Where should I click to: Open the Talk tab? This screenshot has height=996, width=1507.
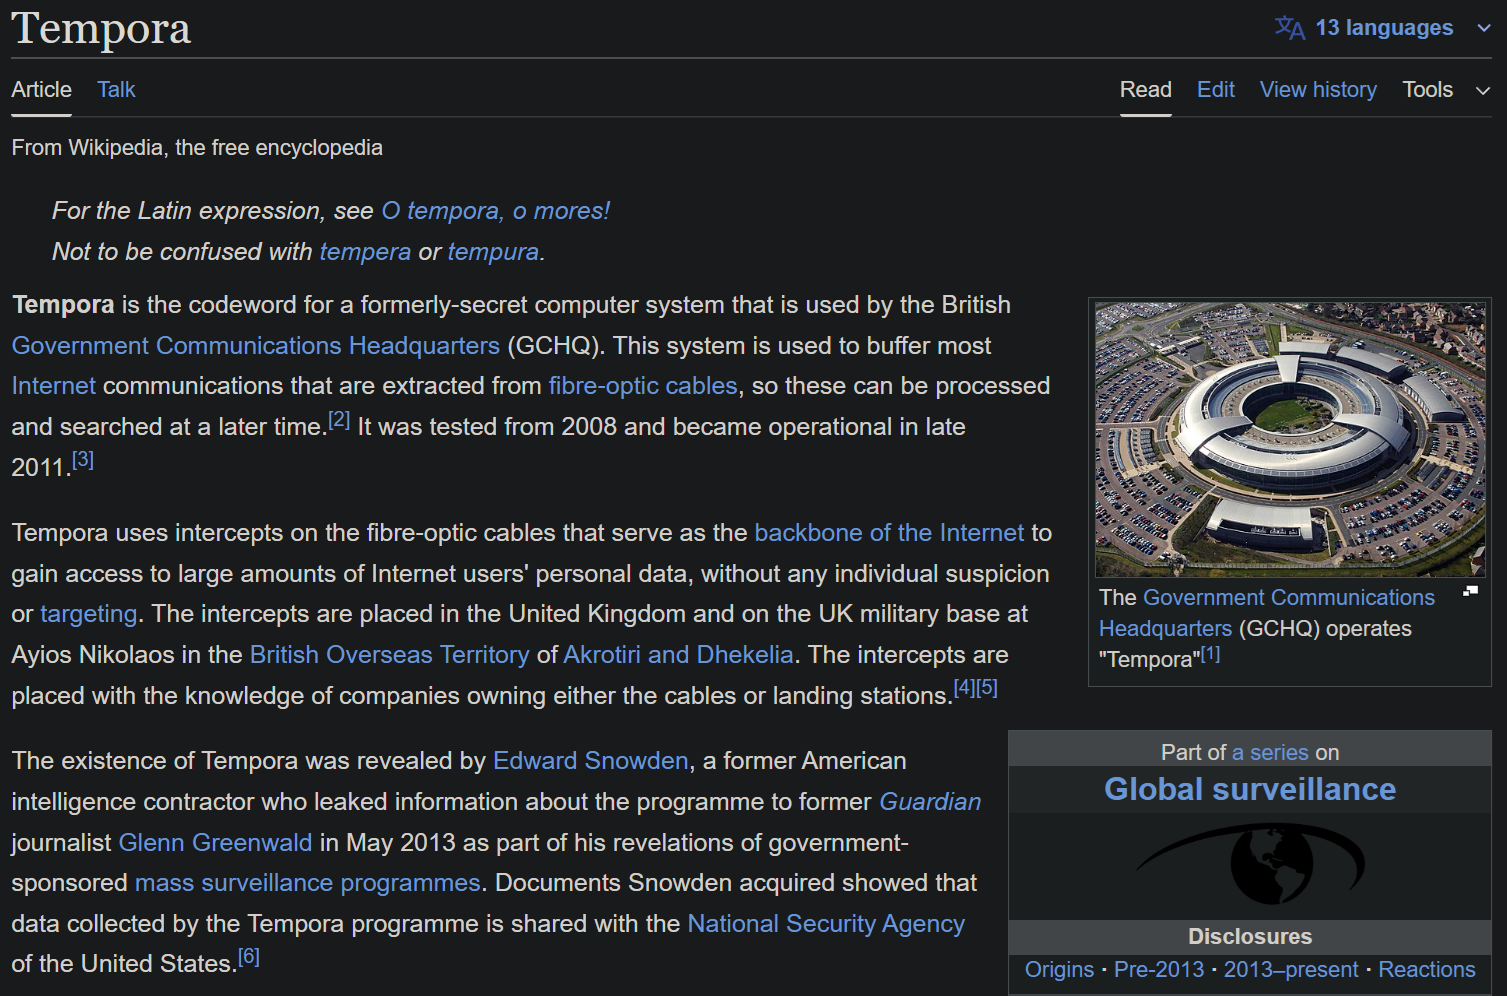pos(116,90)
